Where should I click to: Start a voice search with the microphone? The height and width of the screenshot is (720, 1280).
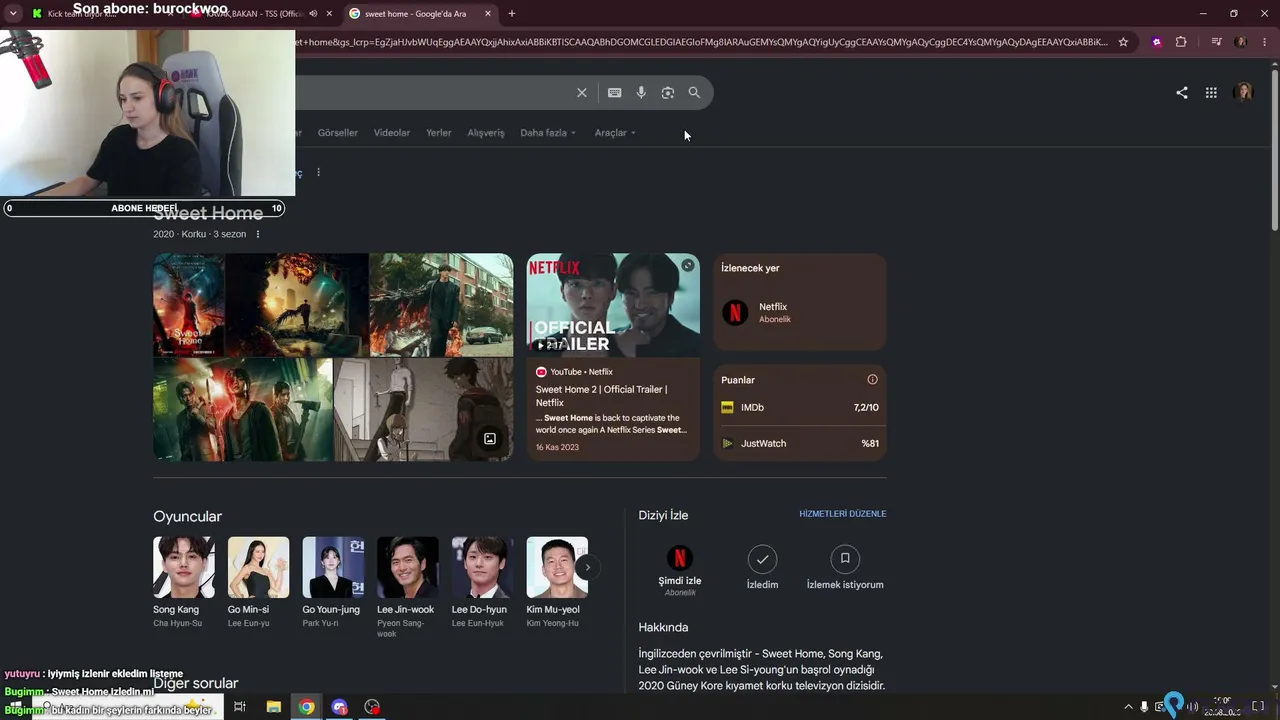pyautogui.click(x=641, y=93)
